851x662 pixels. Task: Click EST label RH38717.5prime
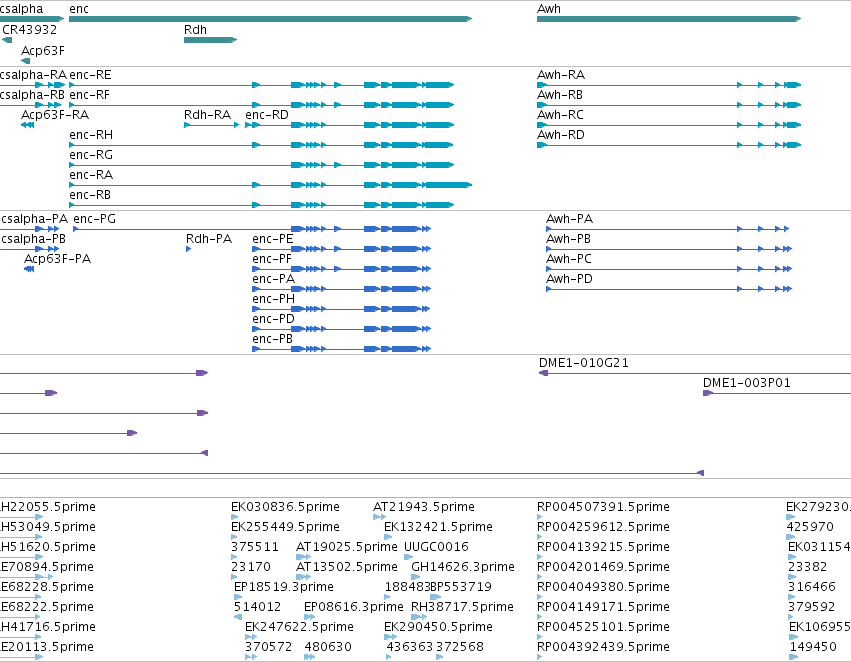click(462, 607)
